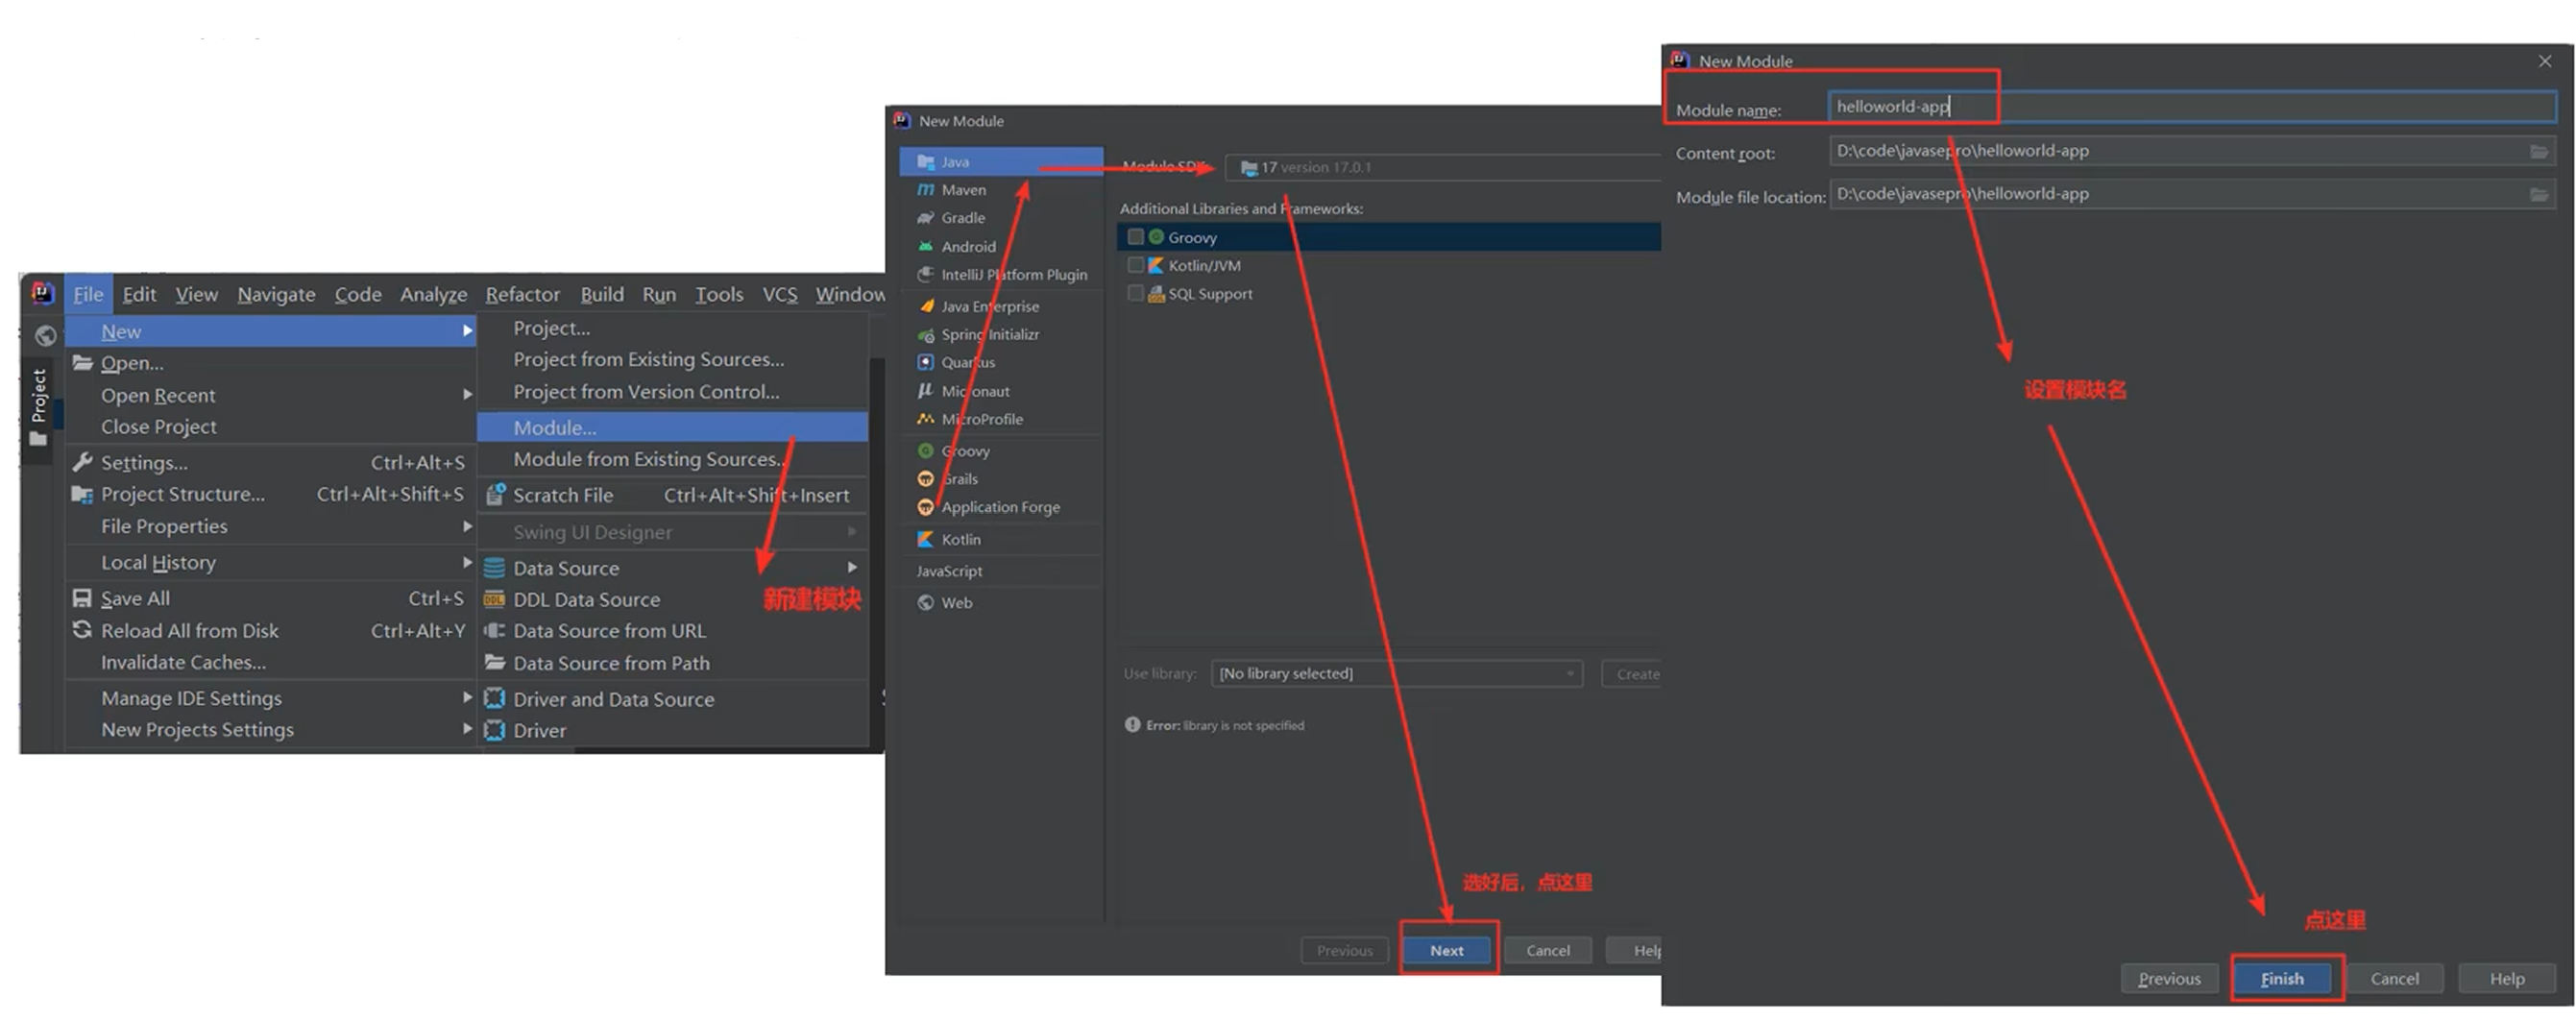Image resolution: width=2576 pixels, height=1022 pixels.
Task: Click the Driver icon at submenu bottom
Action: [x=494, y=730]
